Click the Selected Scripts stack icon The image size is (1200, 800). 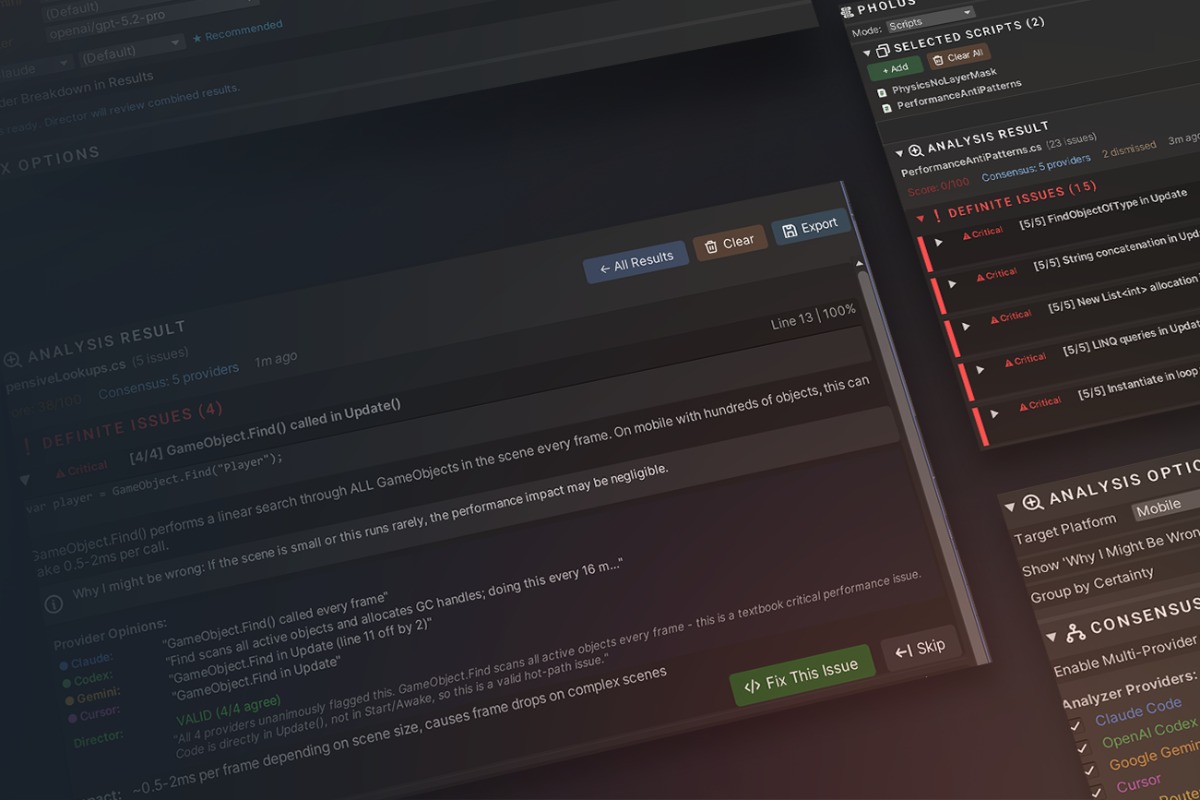click(x=882, y=50)
